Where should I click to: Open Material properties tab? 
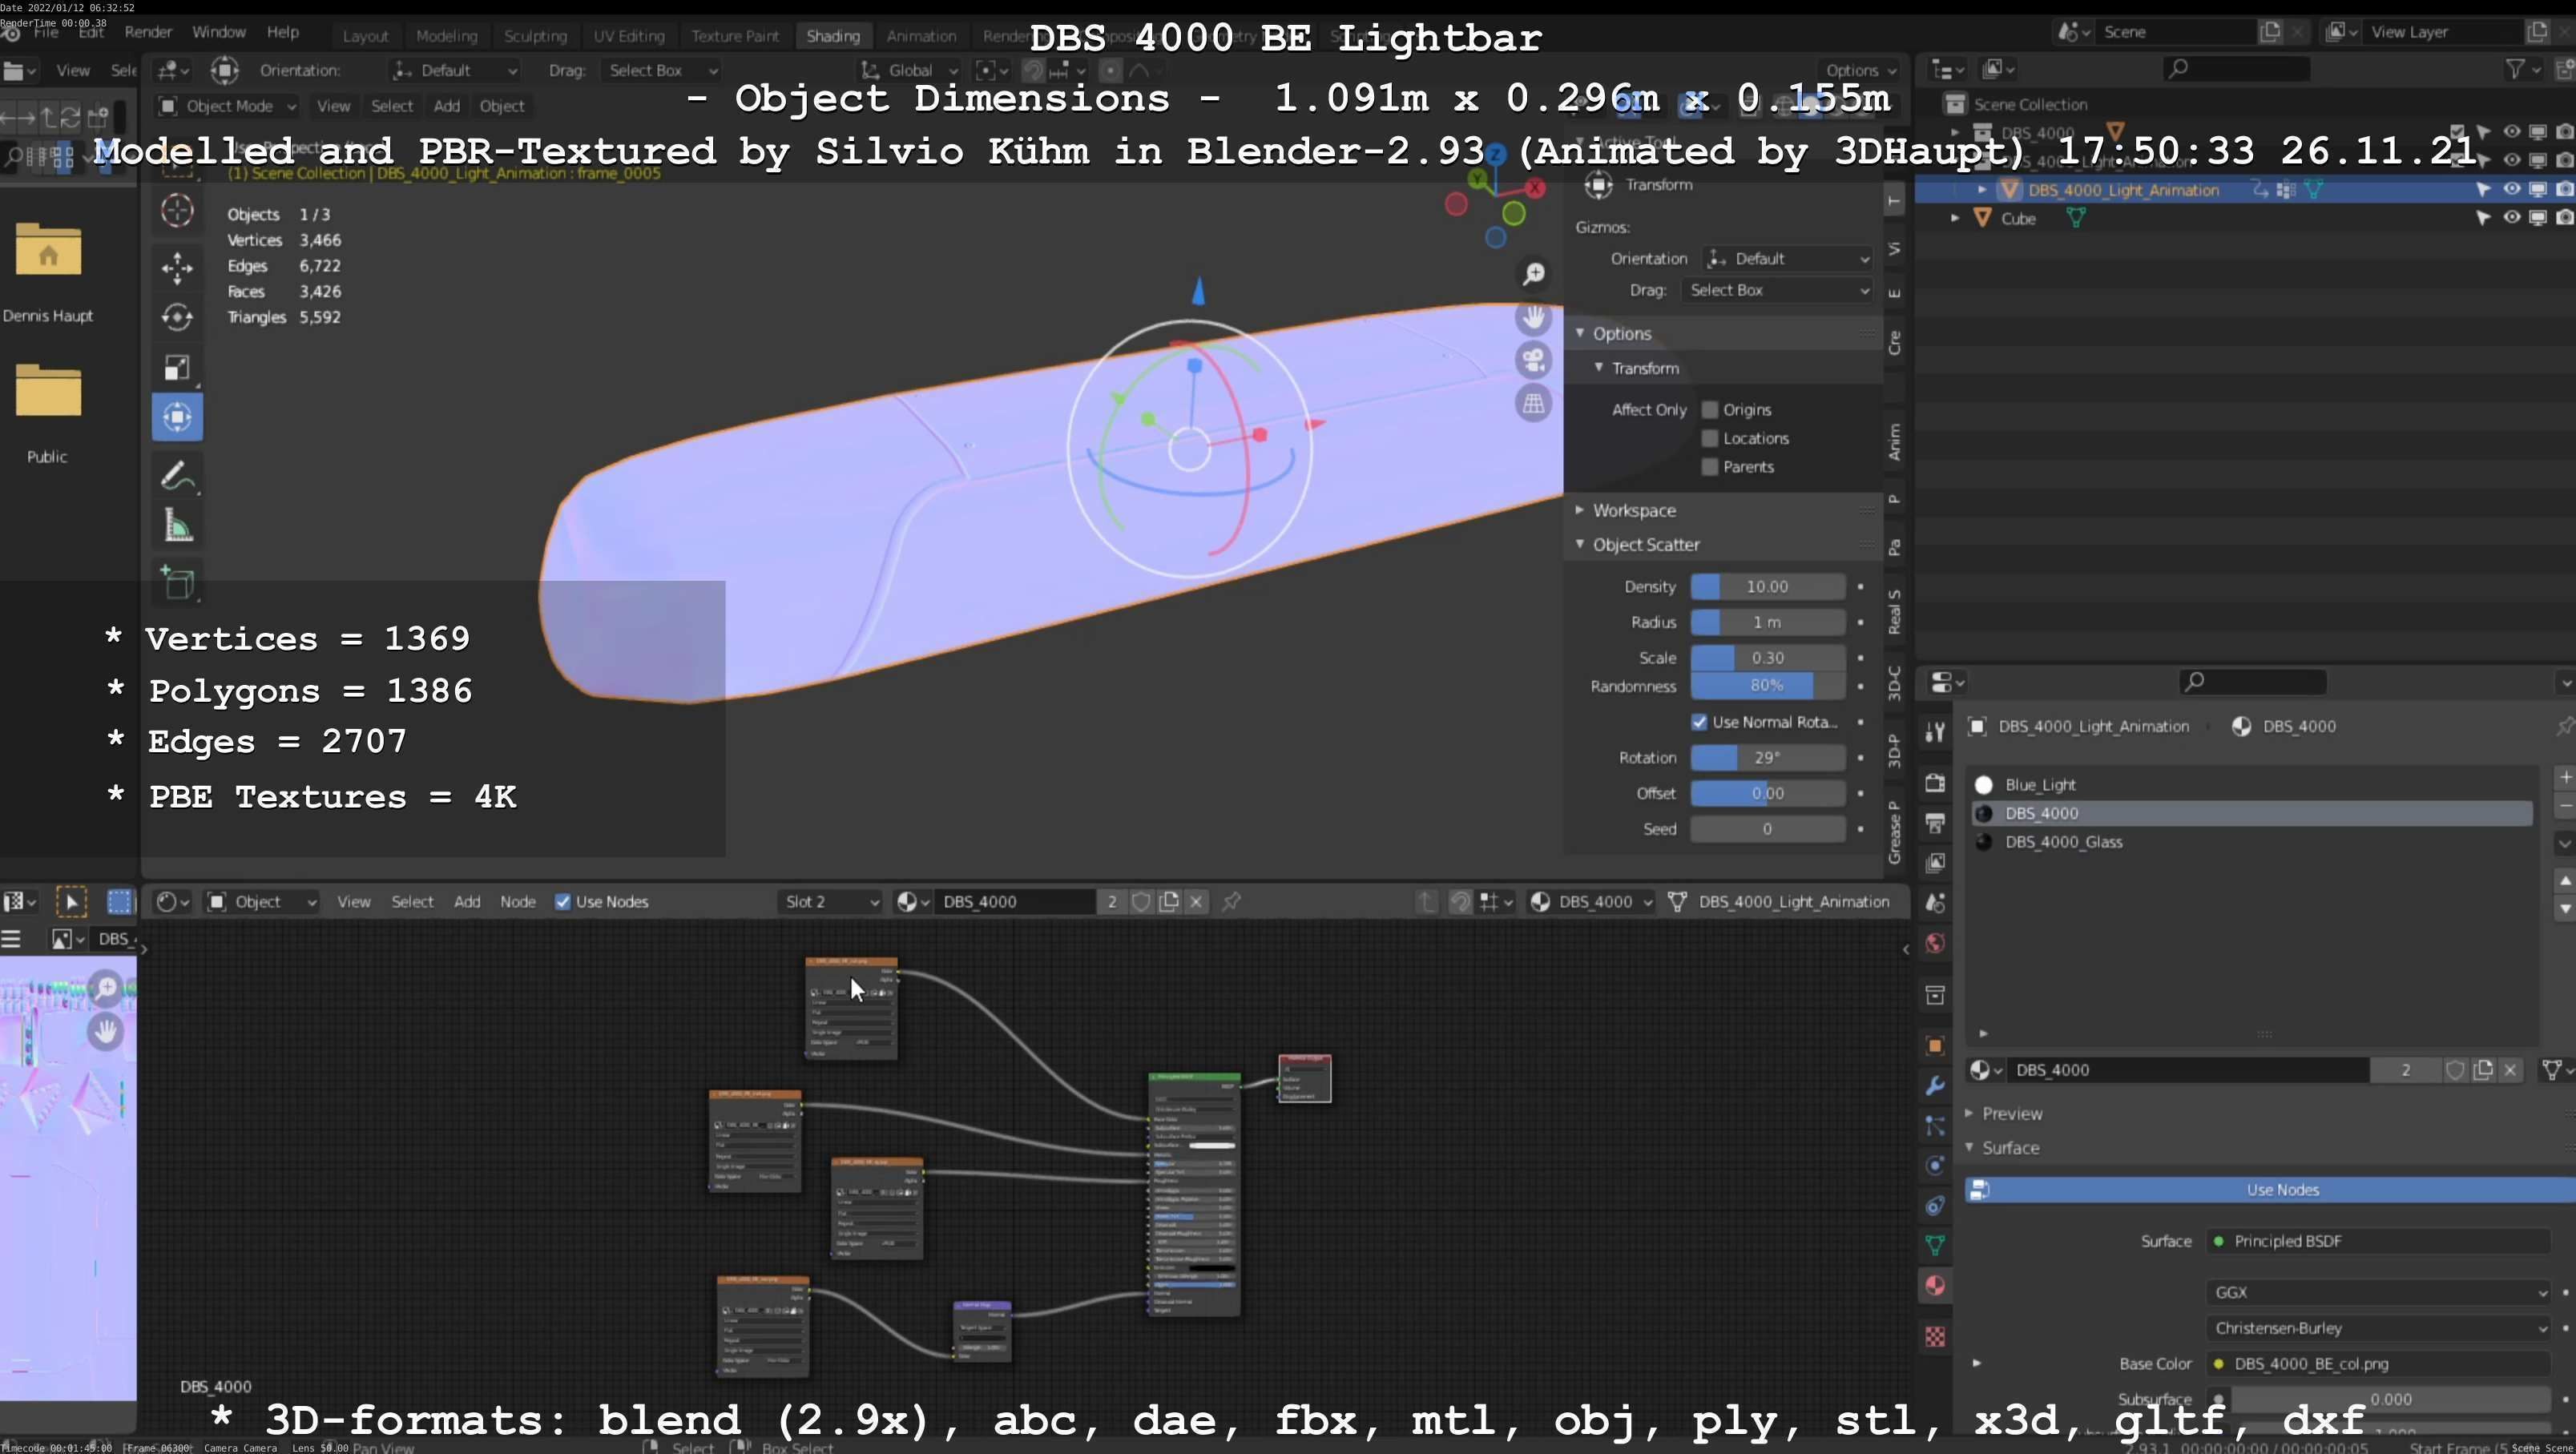[1935, 1286]
